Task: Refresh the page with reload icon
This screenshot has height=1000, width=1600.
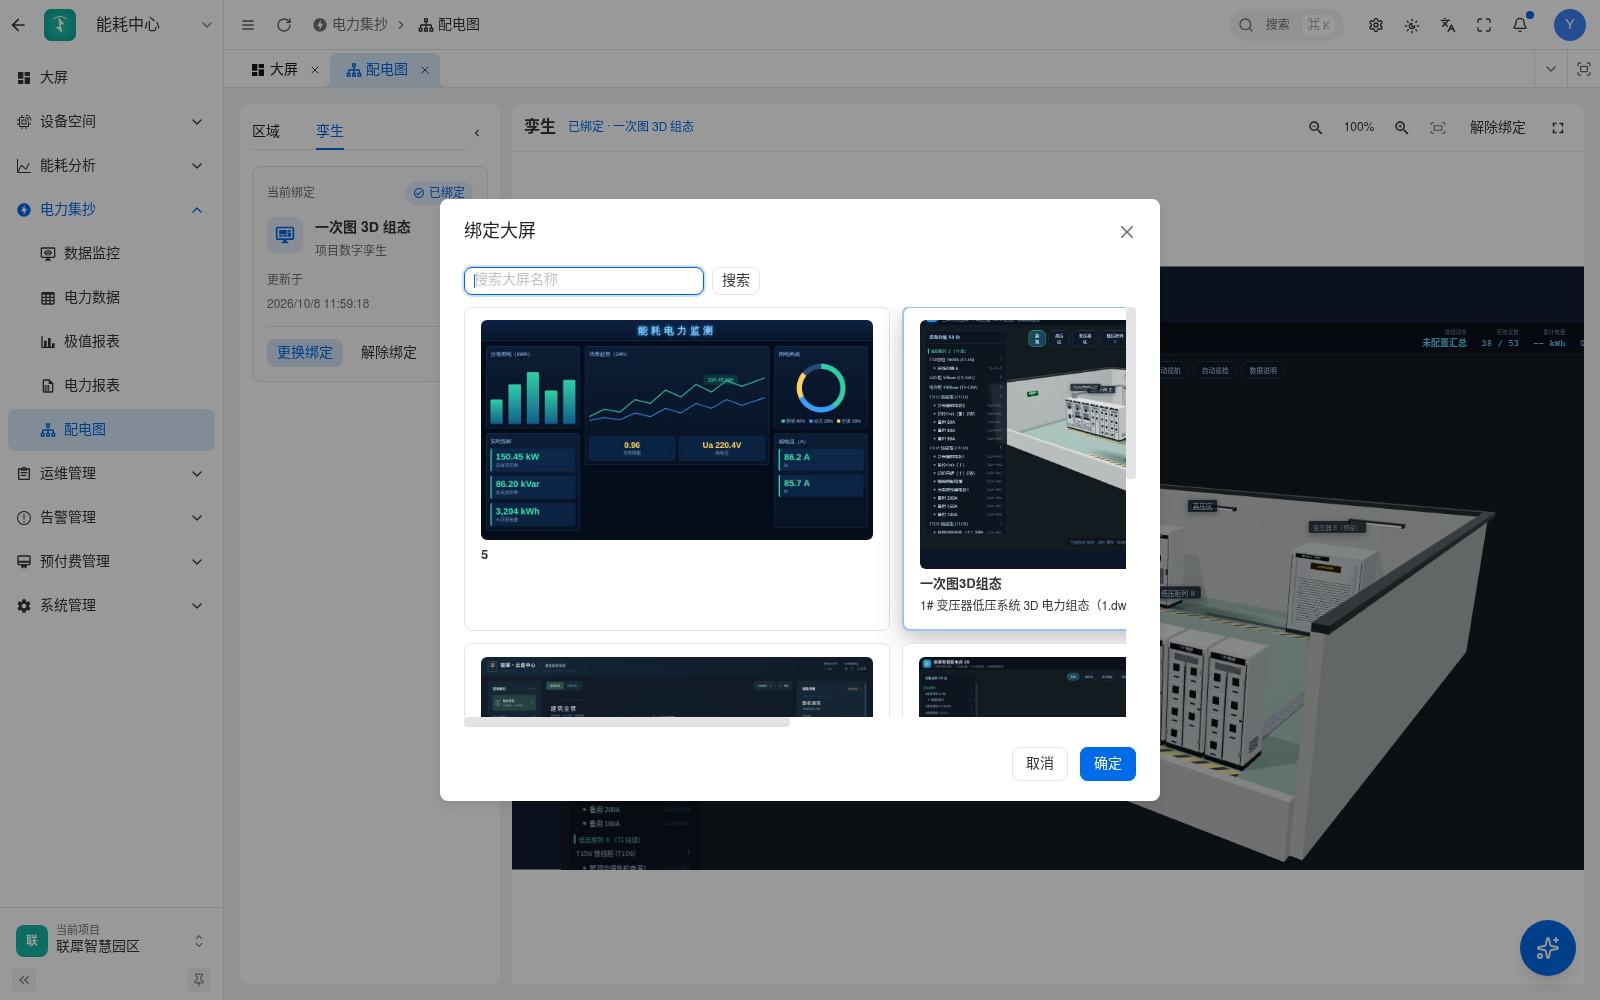Action: [x=284, y=25]
